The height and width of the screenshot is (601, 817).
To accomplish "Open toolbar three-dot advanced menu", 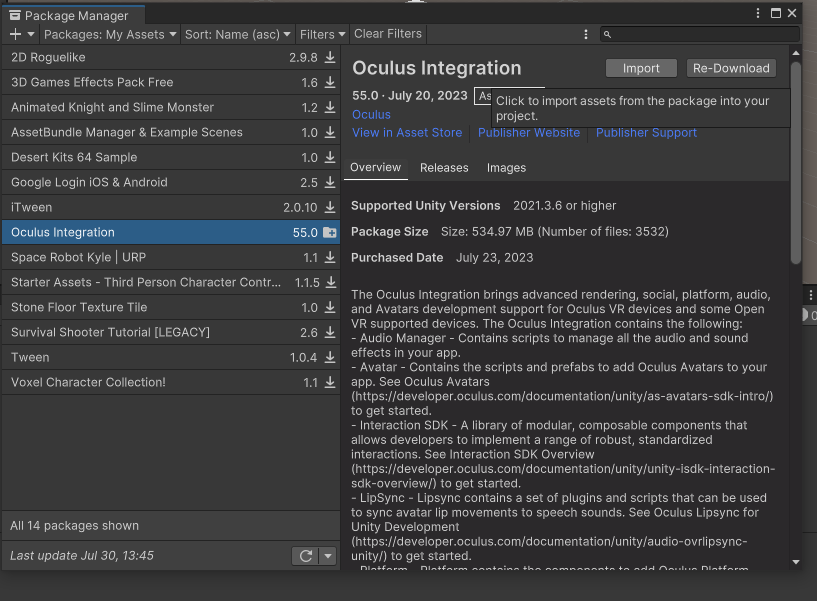I will (x=586, y=34).
